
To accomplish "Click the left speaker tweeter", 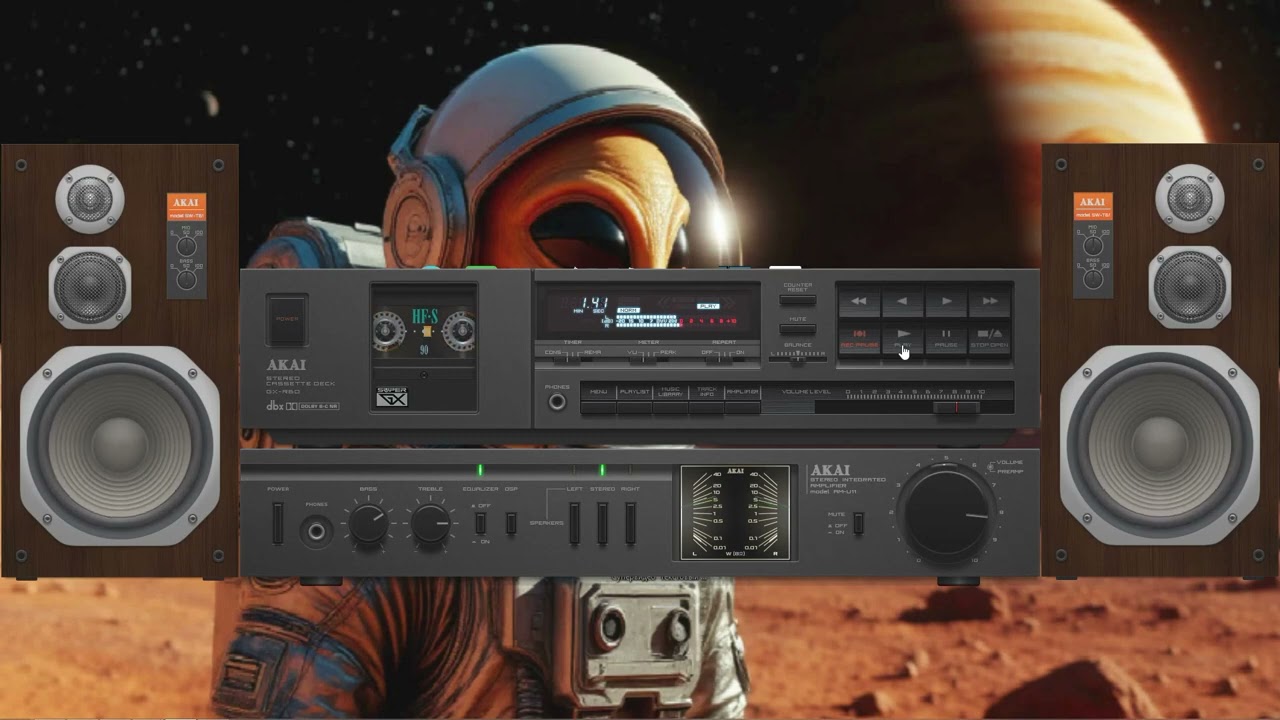I will (90, 198).
